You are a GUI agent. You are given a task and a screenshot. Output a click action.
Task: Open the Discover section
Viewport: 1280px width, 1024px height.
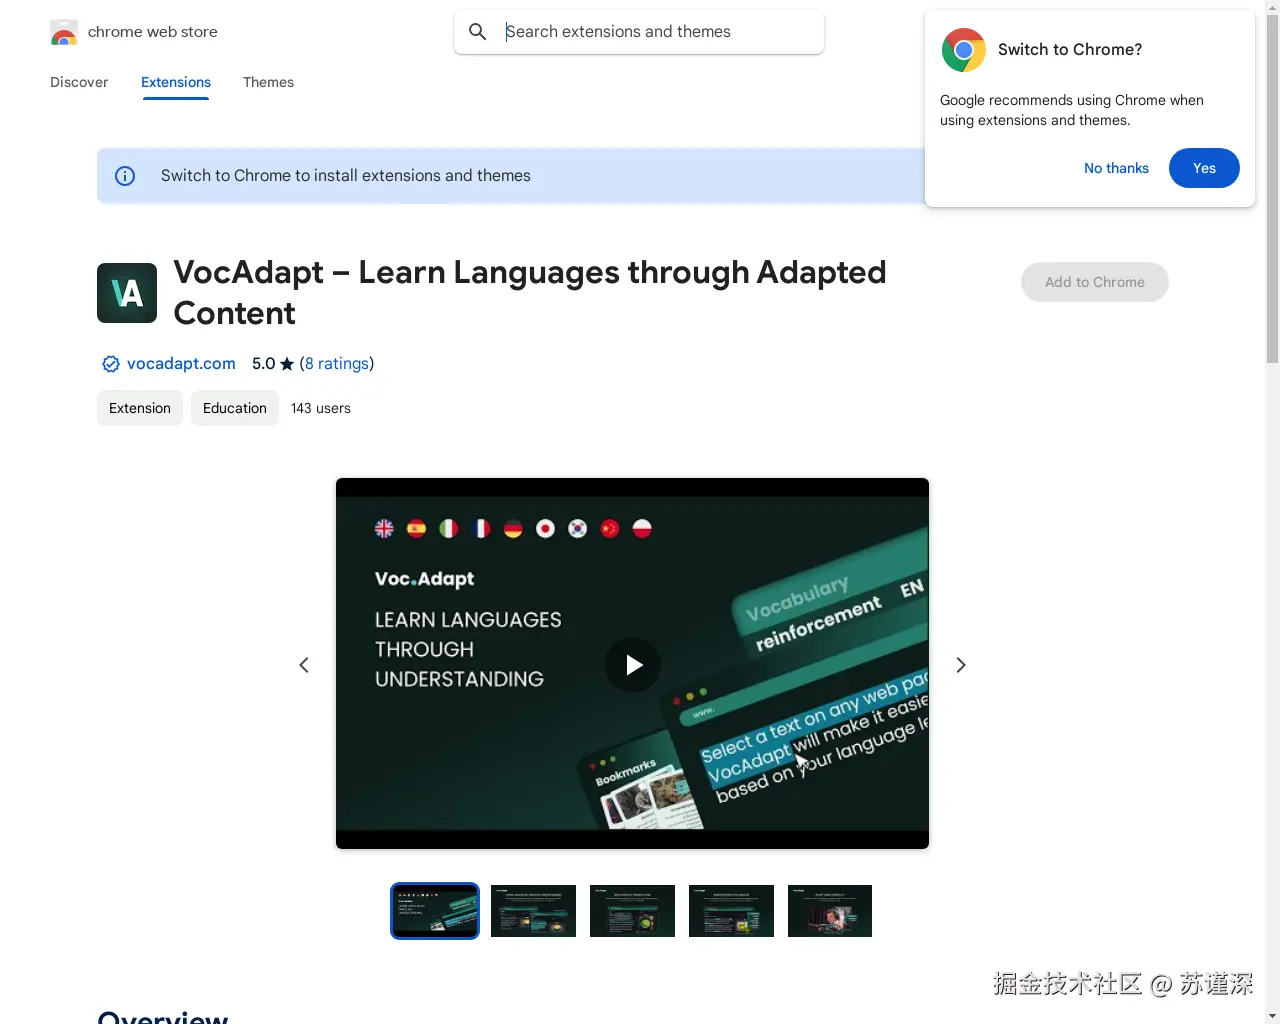click(79, 82)
